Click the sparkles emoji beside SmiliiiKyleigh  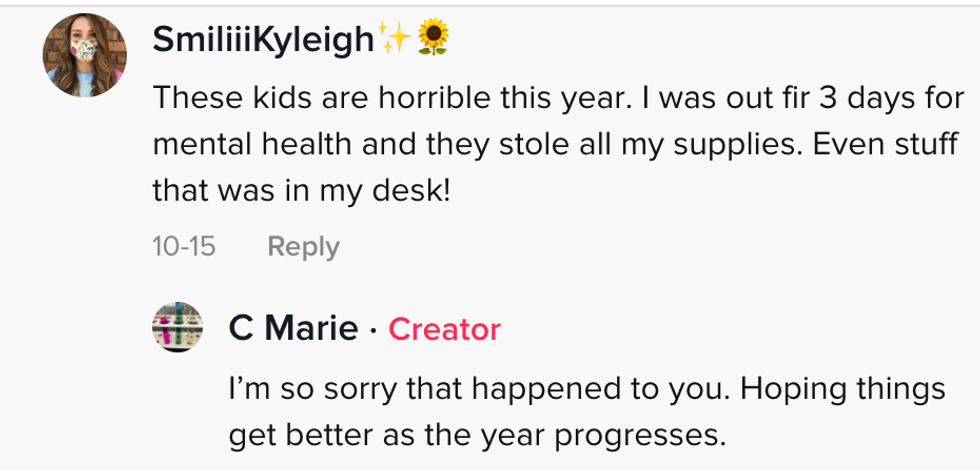(395, 39)
